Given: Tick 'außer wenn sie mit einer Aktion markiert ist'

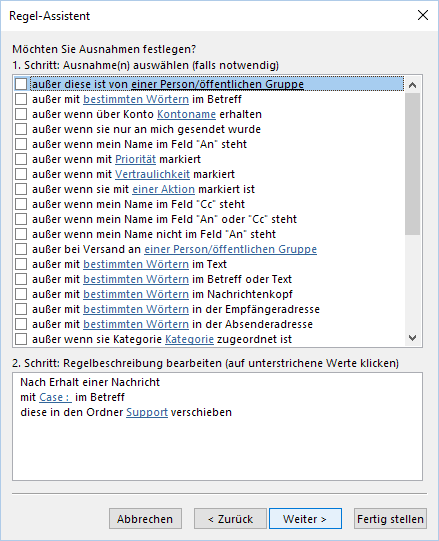Looking at the screenshot, I should pos(21,189).
